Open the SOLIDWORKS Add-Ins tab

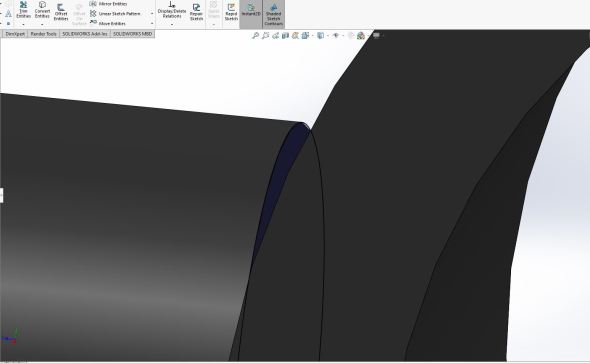tap(85, 34)
